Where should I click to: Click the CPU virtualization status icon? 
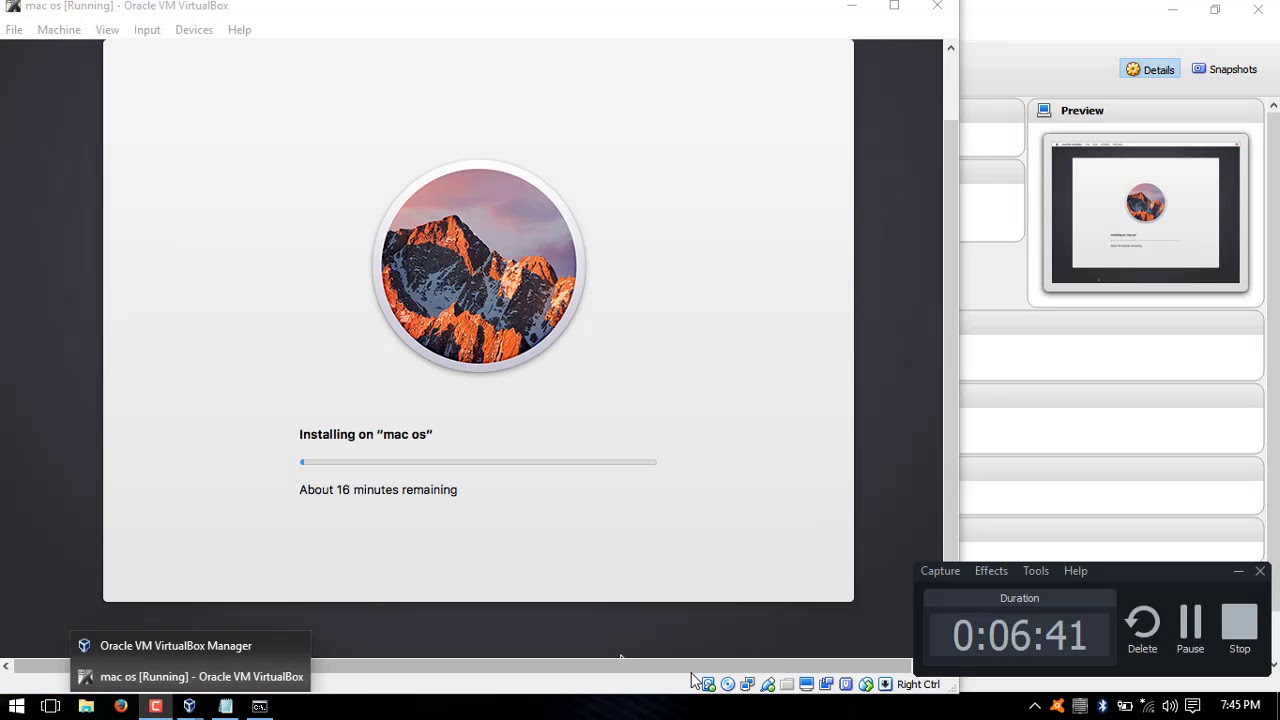point(846,684)
